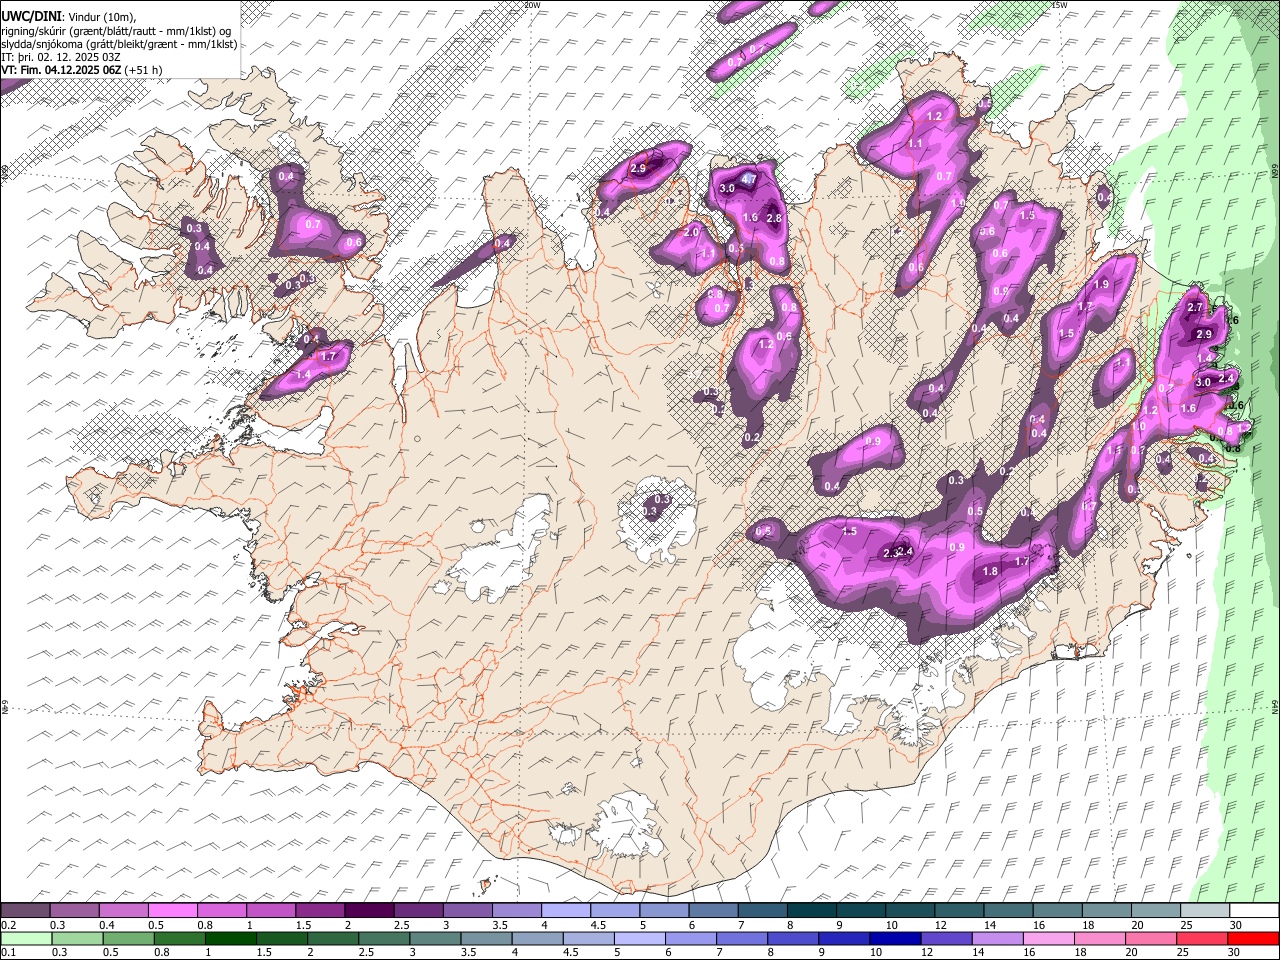This screenshot has width=1280, height=960.
Task: Pick the bright pink swatch between 0.5 and 0.8
Action: [x=173, y=910]
